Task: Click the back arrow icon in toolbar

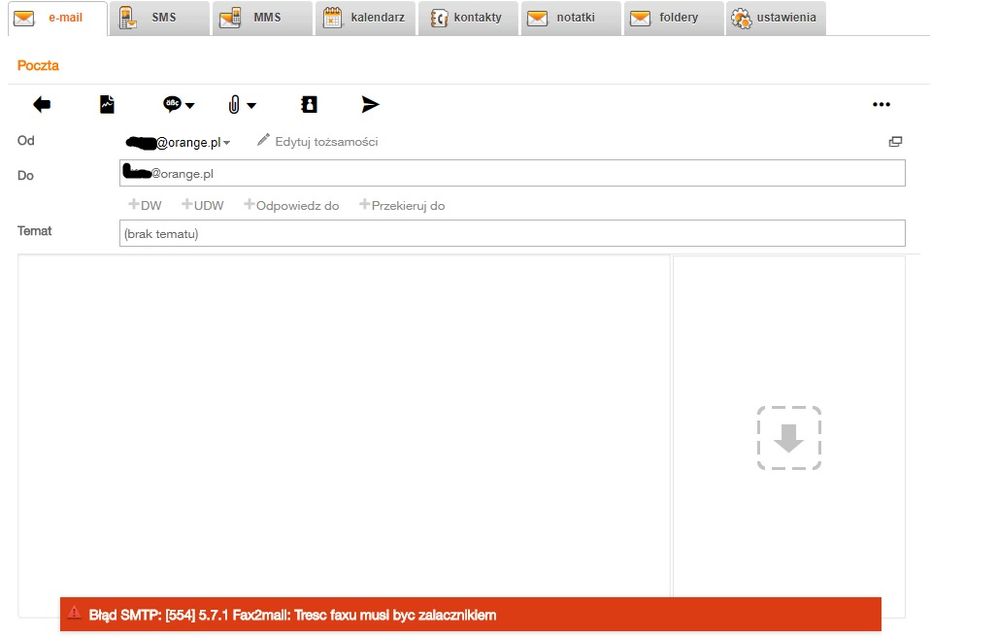Action: point(42,104)
